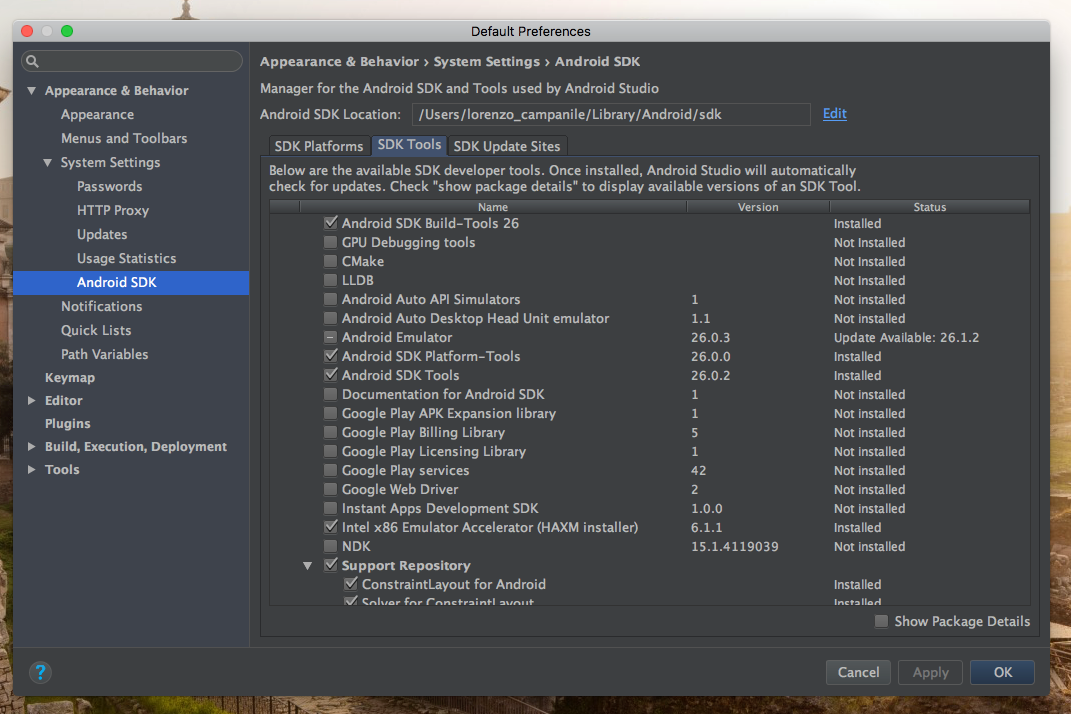1071x714 pixels.
Task: Sort the table by Version column
Action: [x=757, y=207]
